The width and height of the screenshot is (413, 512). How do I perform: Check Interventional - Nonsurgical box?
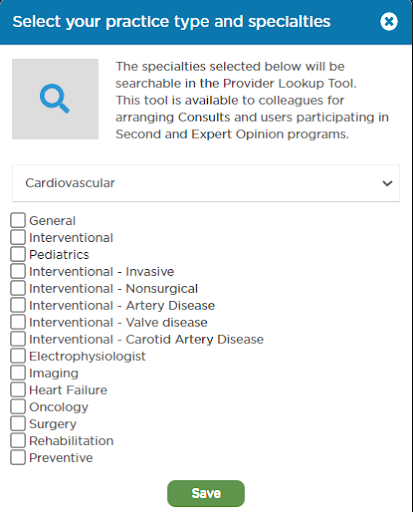click(x=18, y=288)
